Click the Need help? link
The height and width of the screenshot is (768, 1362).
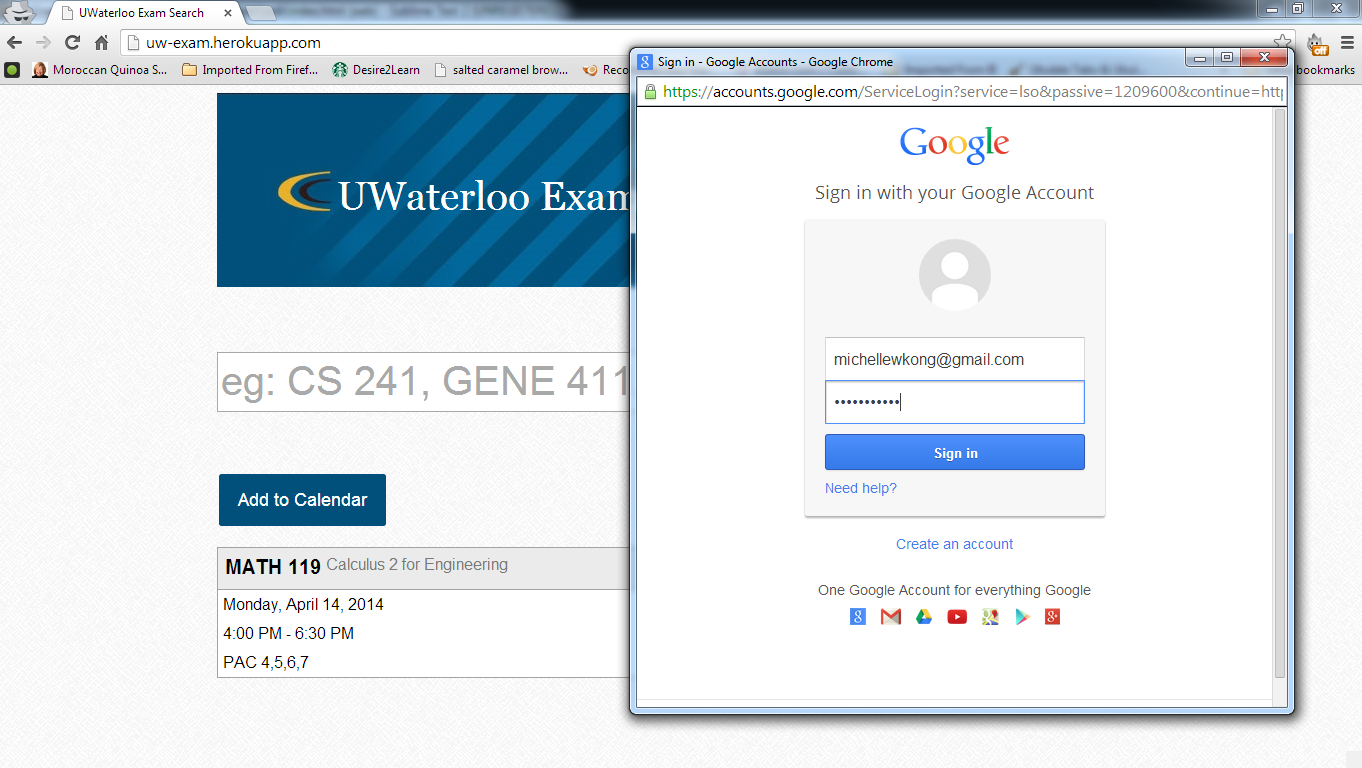(x=861, y=488)
